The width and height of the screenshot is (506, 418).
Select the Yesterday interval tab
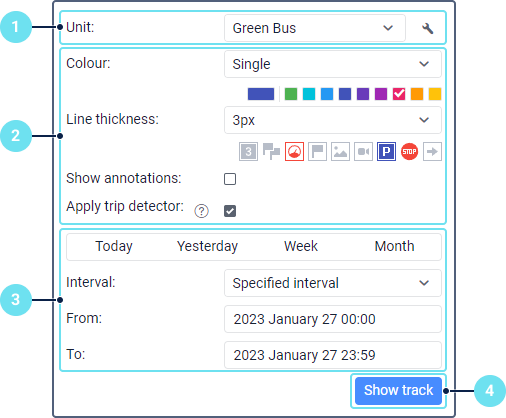[207, 247]
